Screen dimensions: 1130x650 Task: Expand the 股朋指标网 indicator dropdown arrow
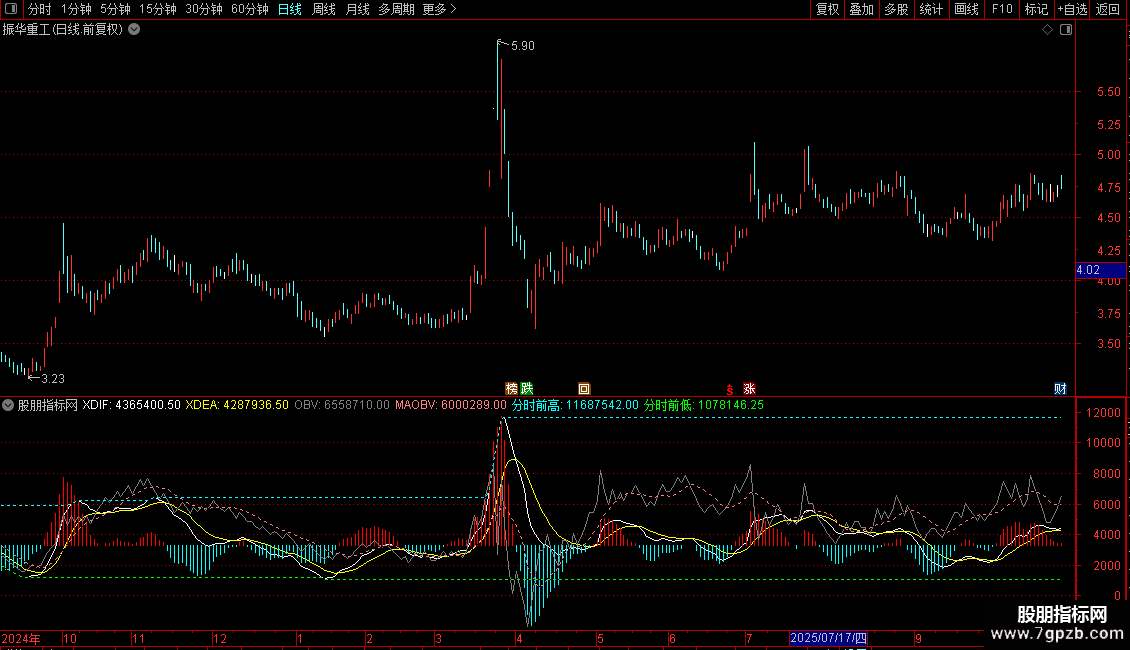pyautogui.click(x=9, y=405)
